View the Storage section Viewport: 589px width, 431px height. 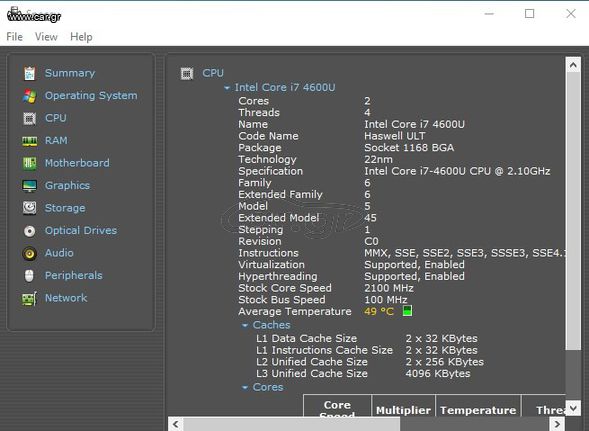click(65, 208)
